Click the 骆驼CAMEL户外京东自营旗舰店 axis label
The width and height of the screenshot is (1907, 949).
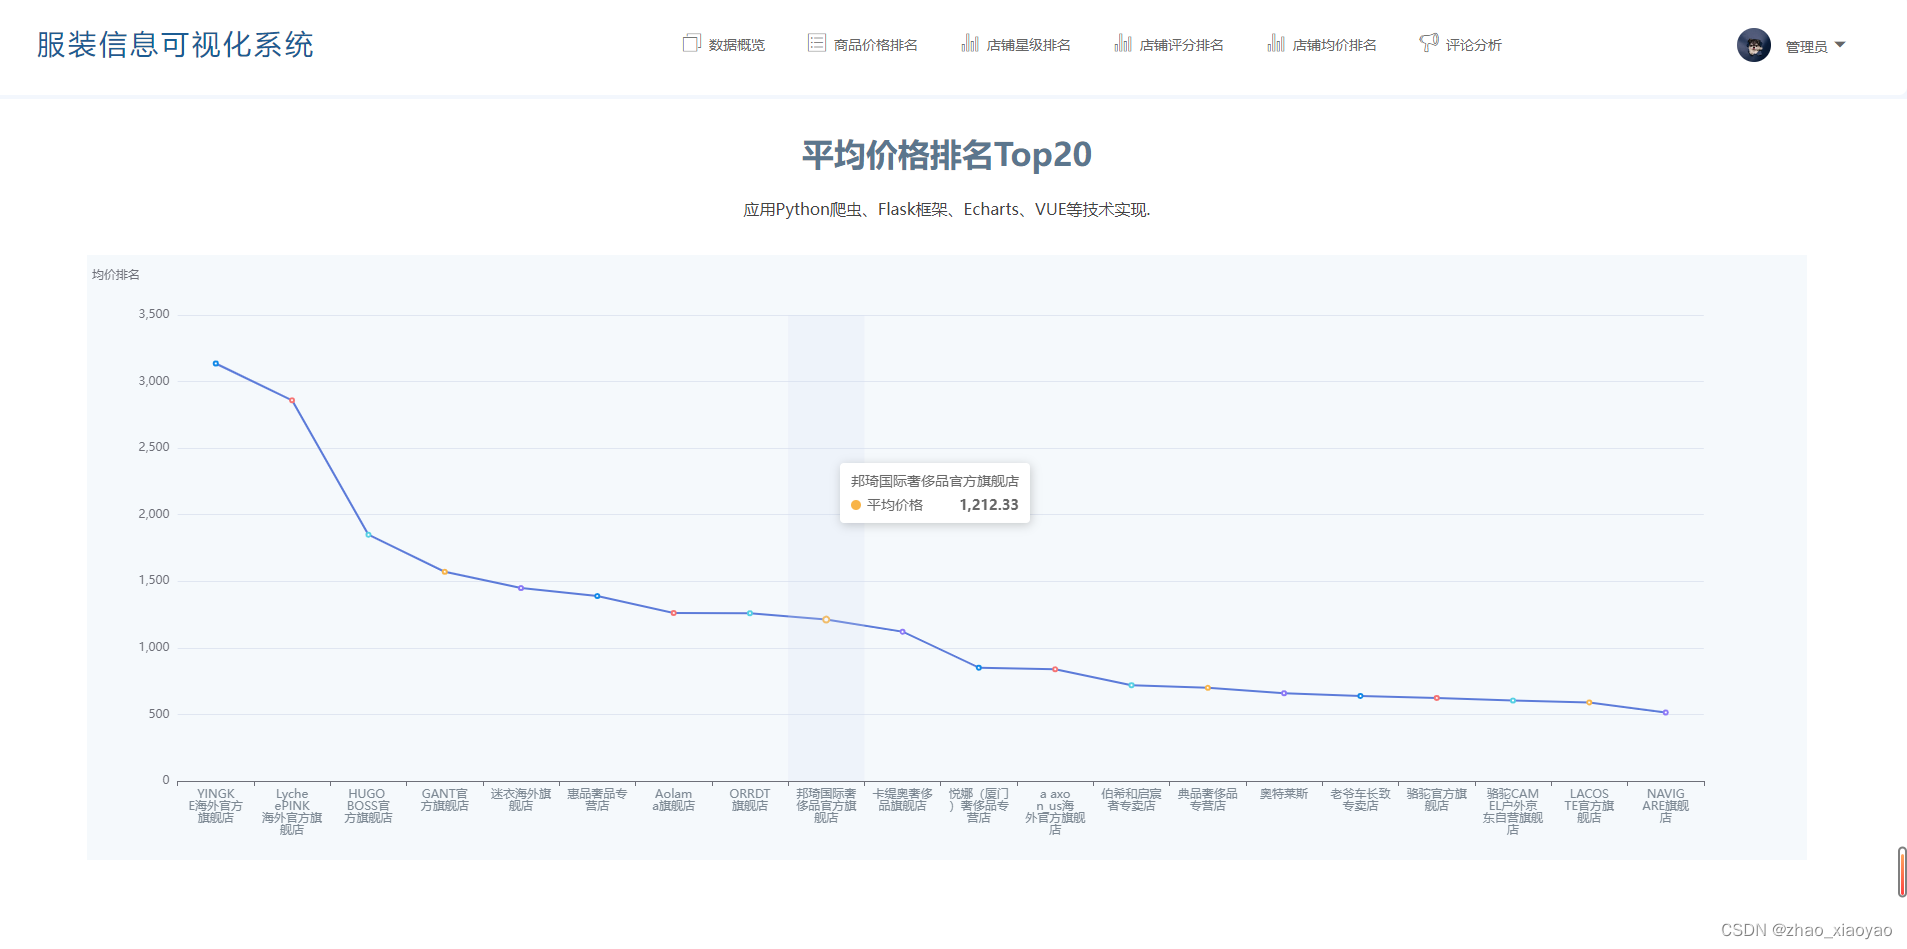1513,812
